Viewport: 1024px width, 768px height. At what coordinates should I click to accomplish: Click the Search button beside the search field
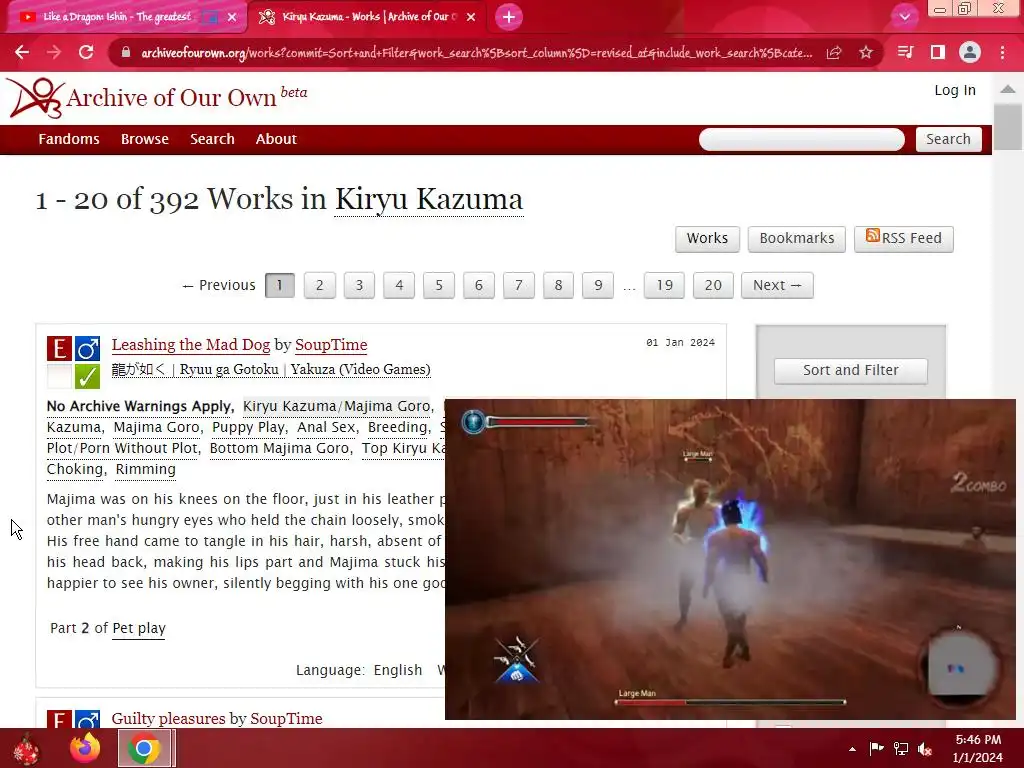pyautogui.click(x=948, y=139)
